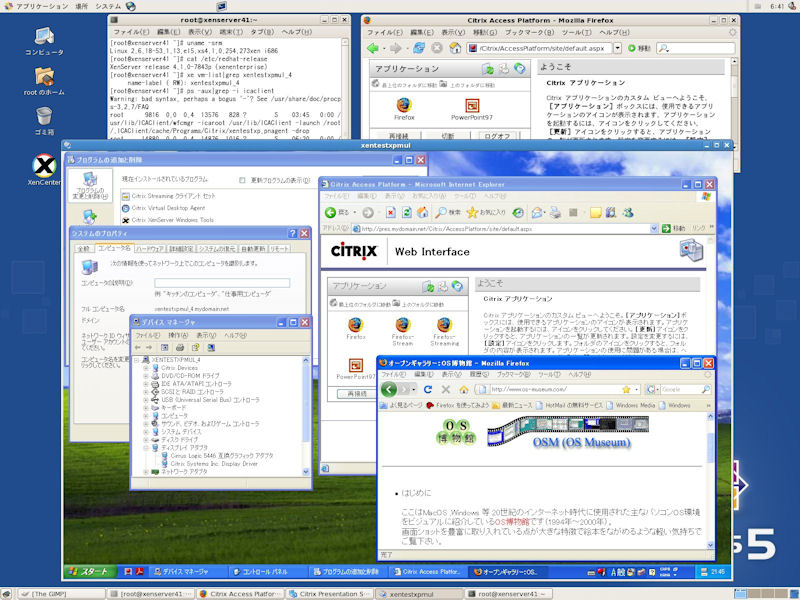Image resolution: width=800 pixels, height=600 pixels.
Task: Toggle 更新プログラムの表示 checkbox
Action: [x=242, y=180]
